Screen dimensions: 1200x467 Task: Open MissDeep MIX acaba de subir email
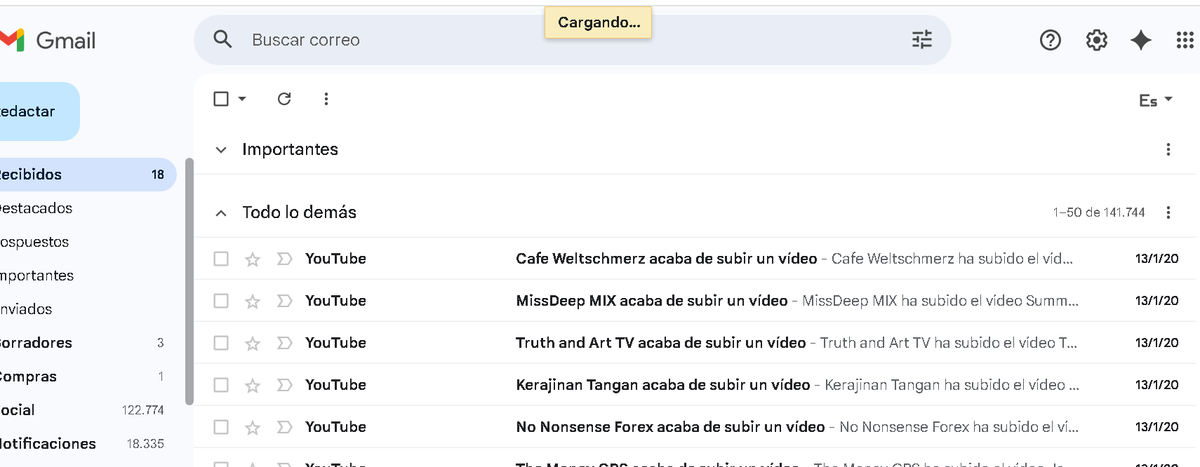tap(696, 301)
